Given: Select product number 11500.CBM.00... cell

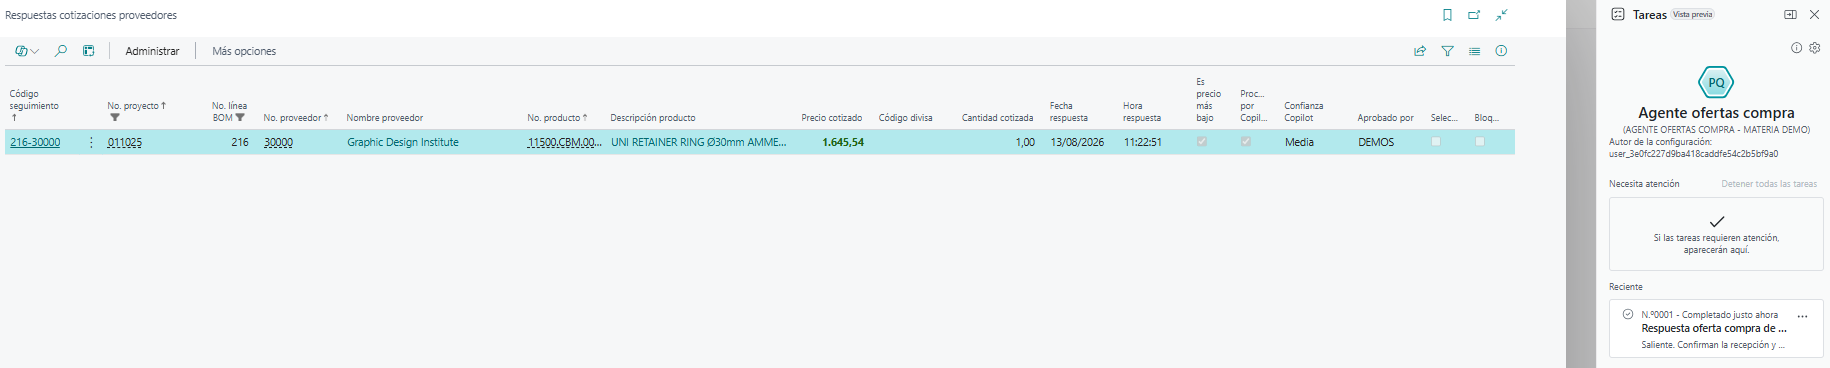Looking at the screenshot, I should [x=565, y=142].
